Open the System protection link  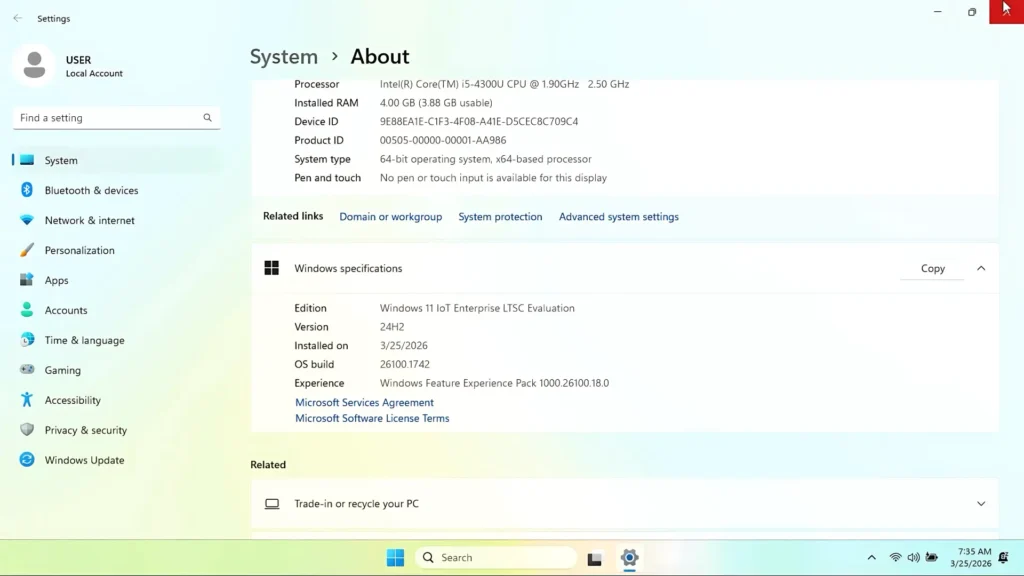500,217
